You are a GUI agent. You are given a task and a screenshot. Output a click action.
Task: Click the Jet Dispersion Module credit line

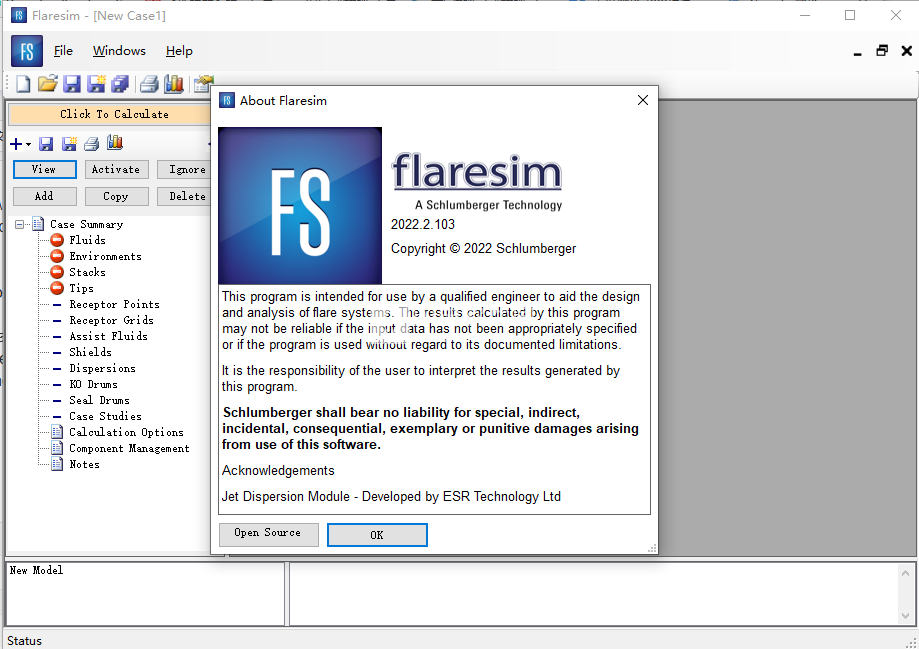[391, 497]
